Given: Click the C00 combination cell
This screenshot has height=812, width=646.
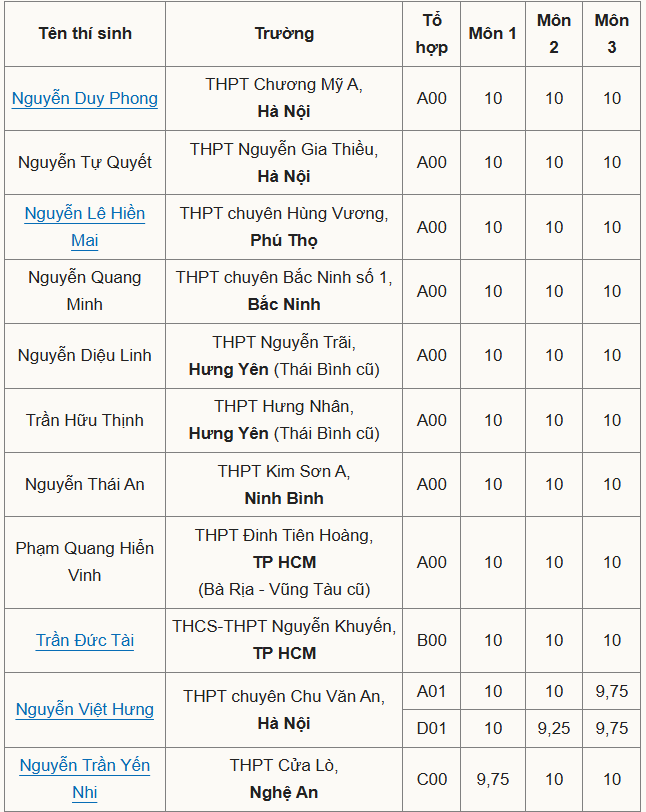Looking at the screenshot, I should [432, 779].
